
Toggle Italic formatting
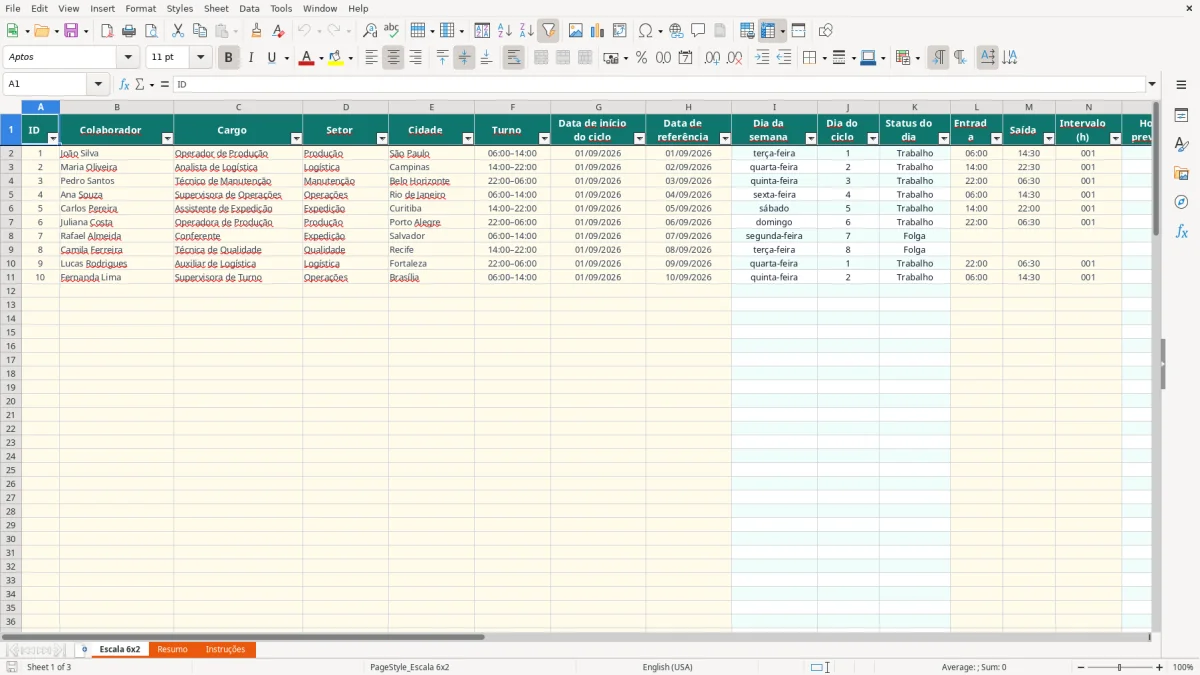click(x=251, y=58)
